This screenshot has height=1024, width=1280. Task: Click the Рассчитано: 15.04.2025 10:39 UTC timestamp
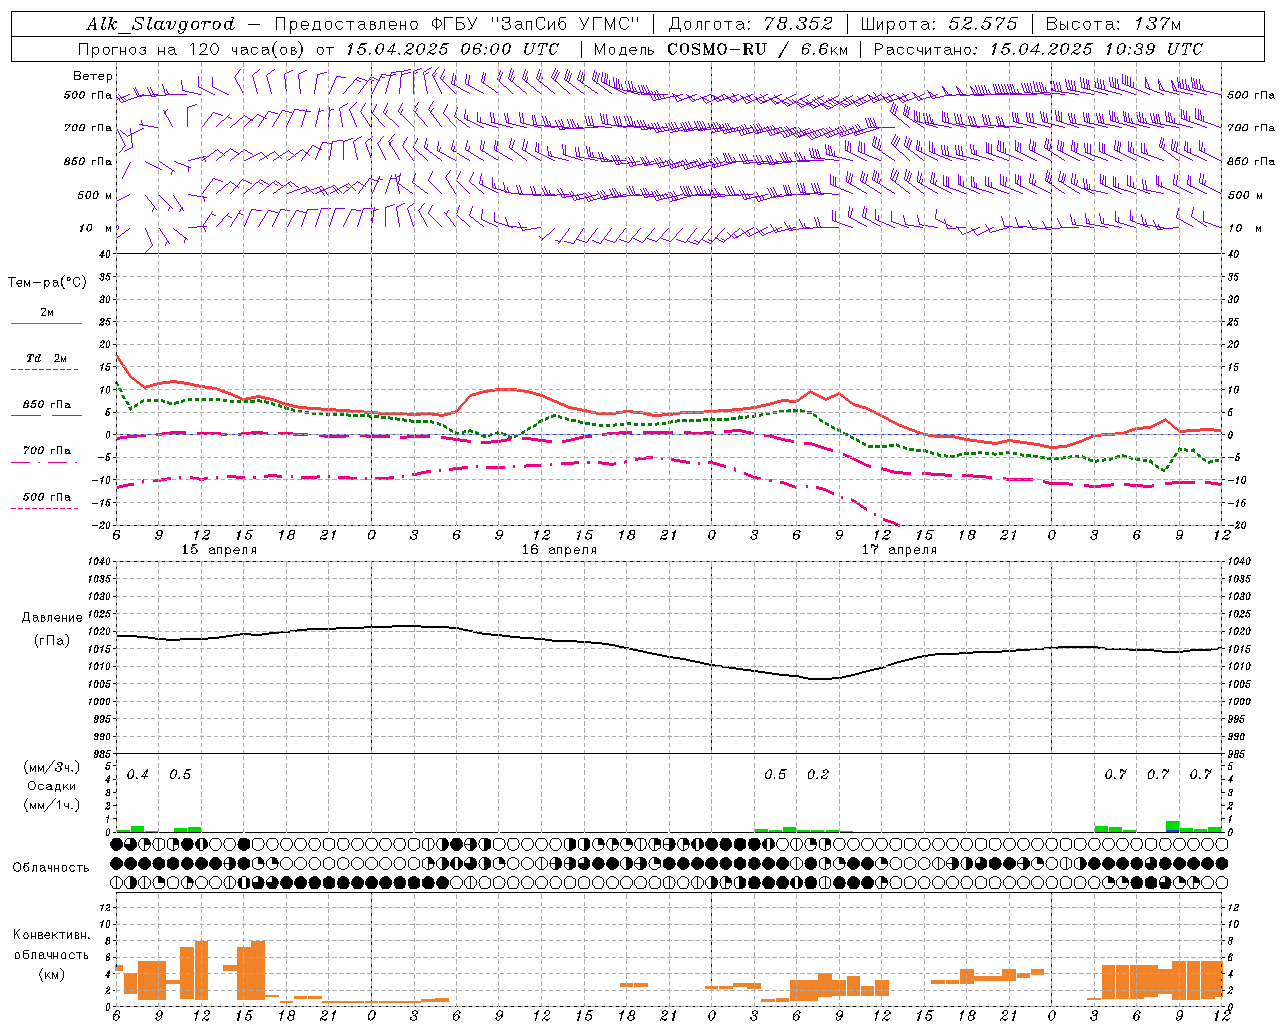point(1039,49)
